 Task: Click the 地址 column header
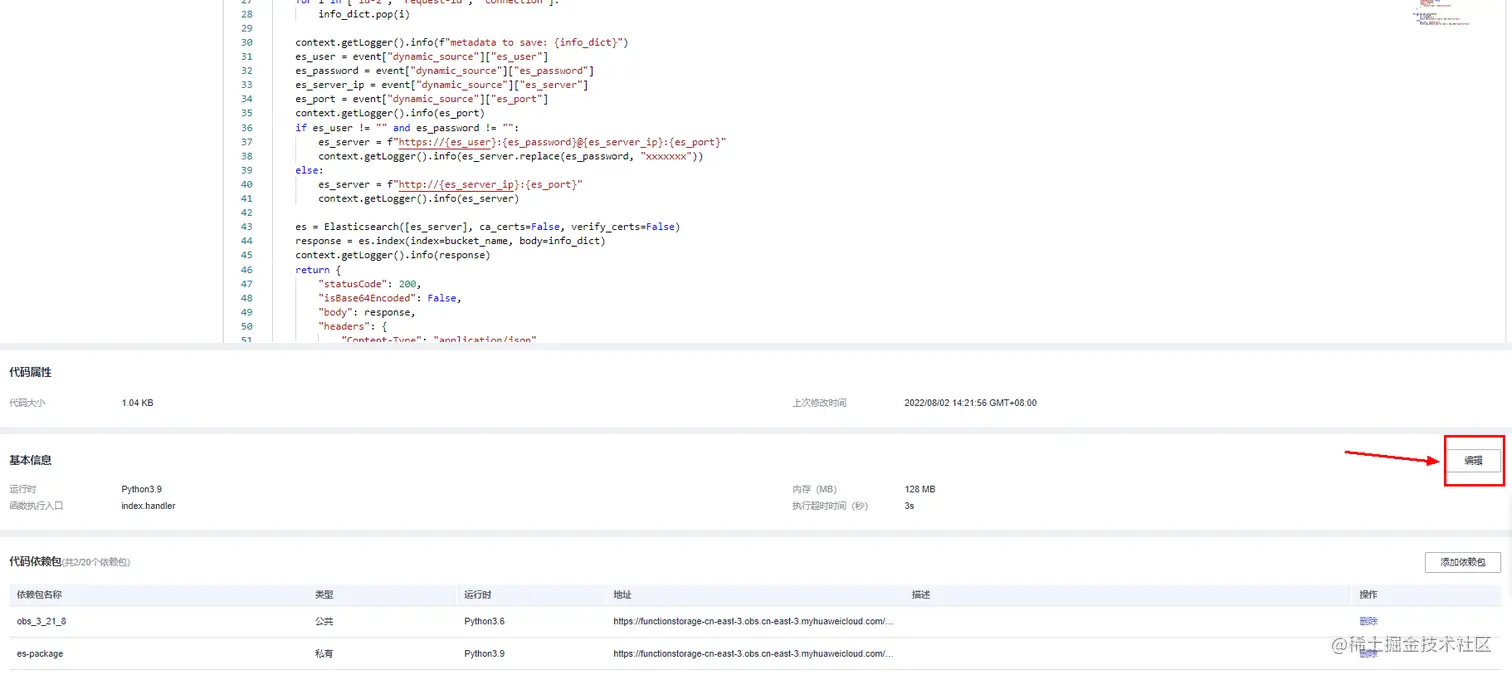coord(622,595)
